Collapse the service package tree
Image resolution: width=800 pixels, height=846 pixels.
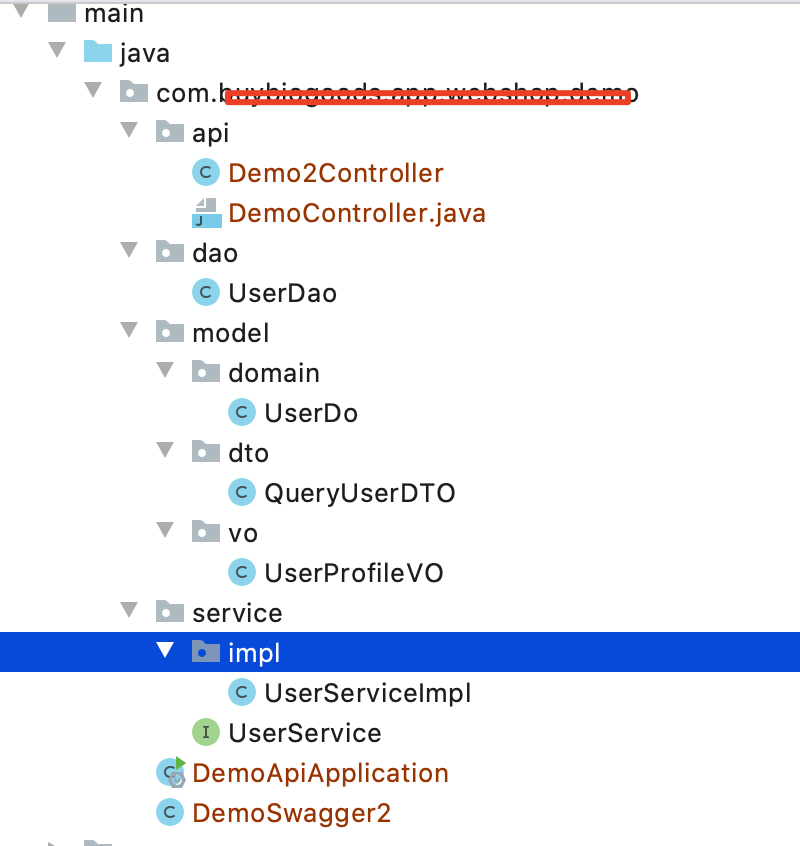(x=129, y=611)
